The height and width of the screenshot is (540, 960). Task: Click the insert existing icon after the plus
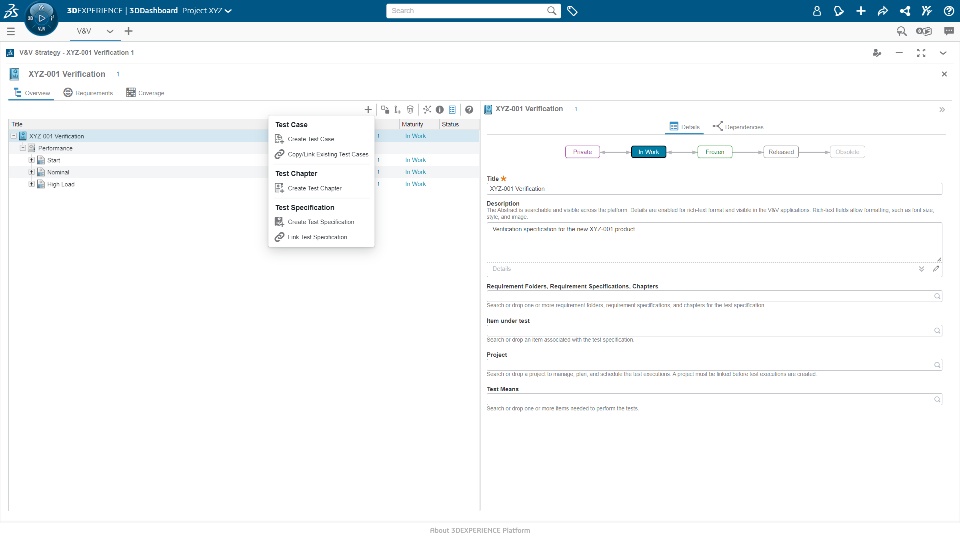[x=384, y=110]
